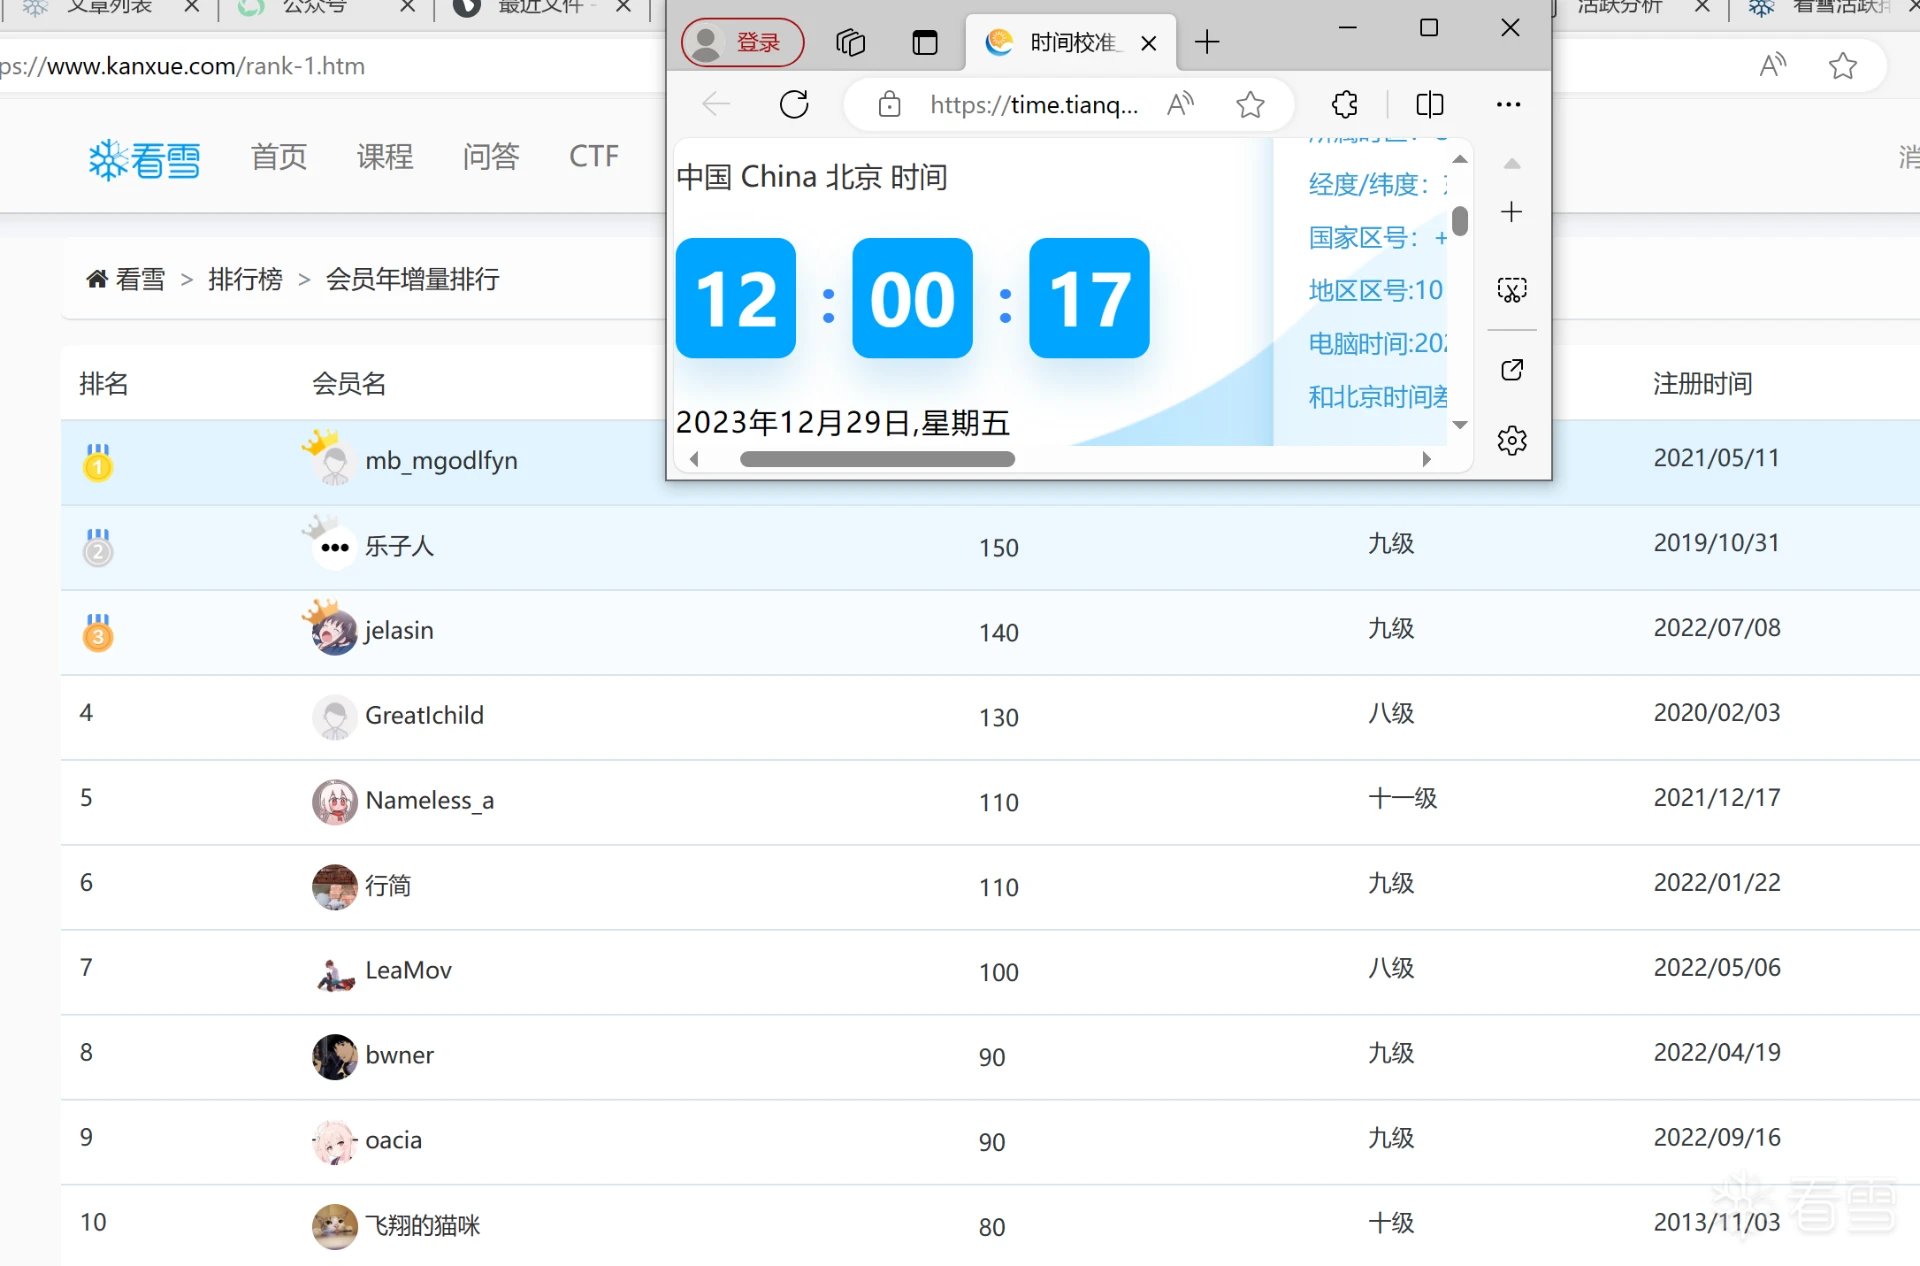Screen dimensions: 1920x1266
Task: Select the CTF navigation item
Action: (x=593, y=157)
